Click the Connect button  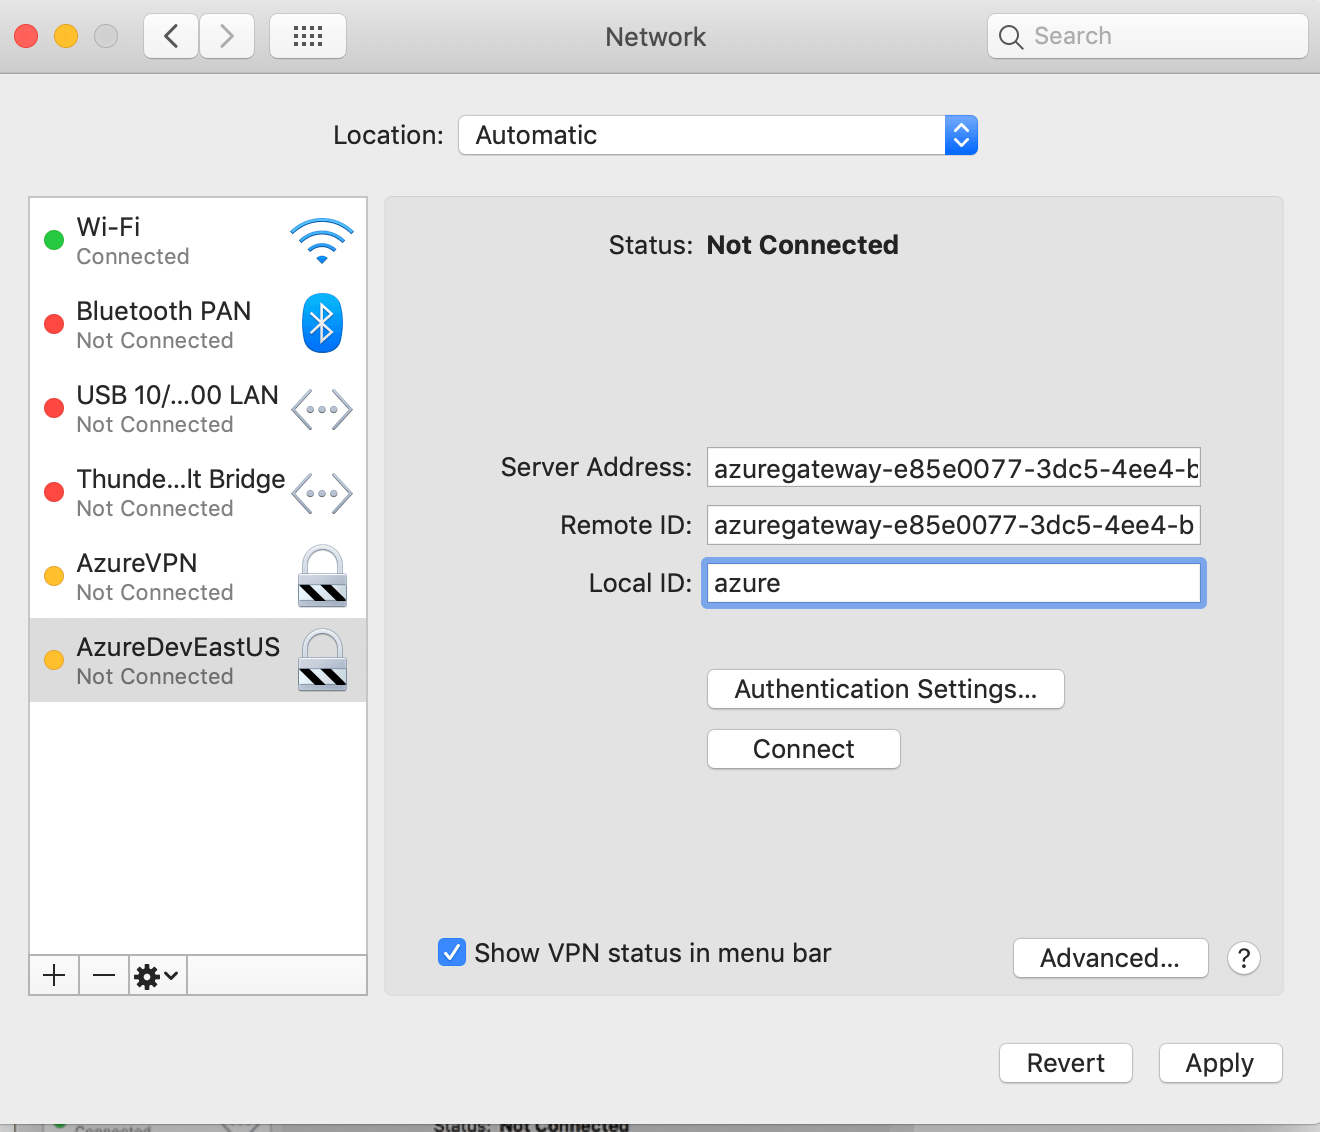[804, 749]
